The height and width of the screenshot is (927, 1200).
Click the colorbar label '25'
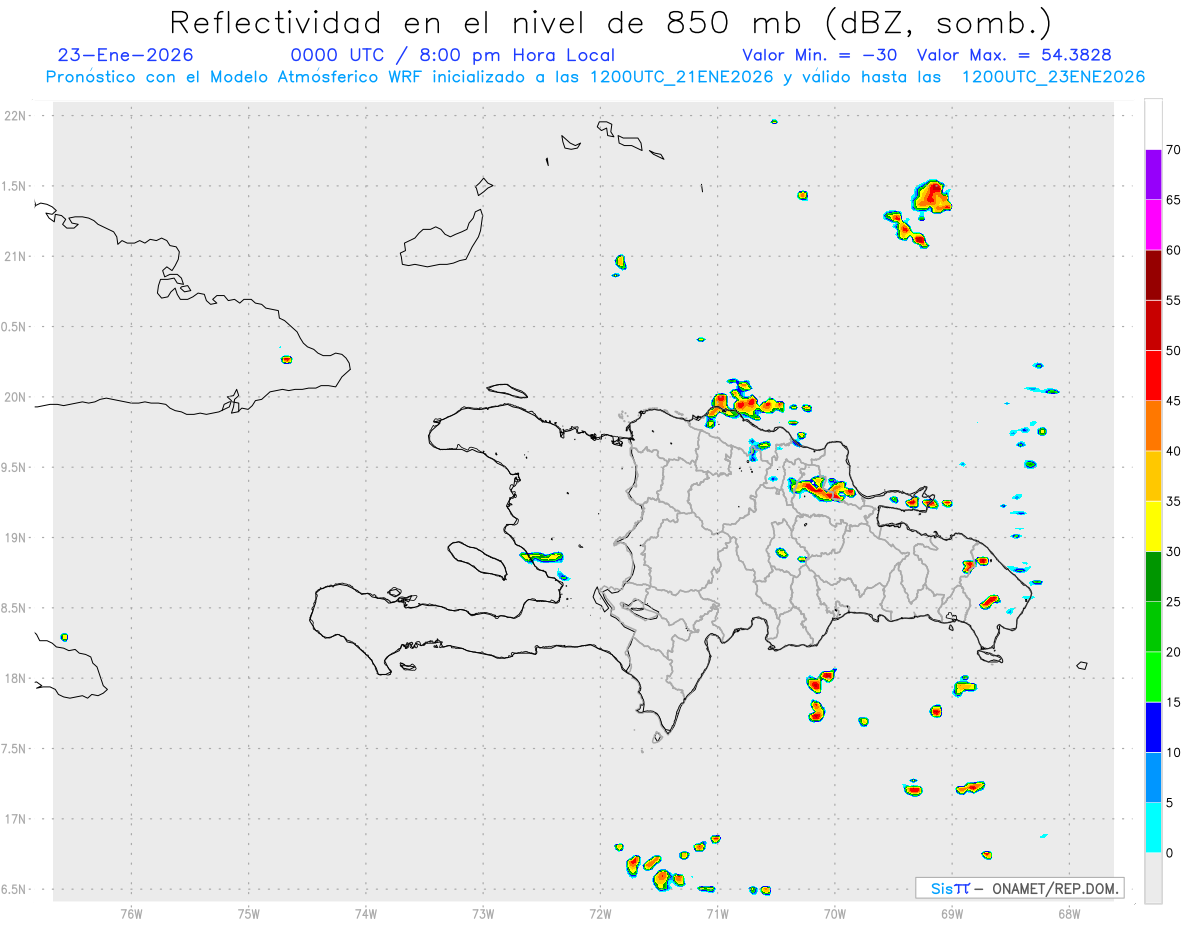[1173, 602]
